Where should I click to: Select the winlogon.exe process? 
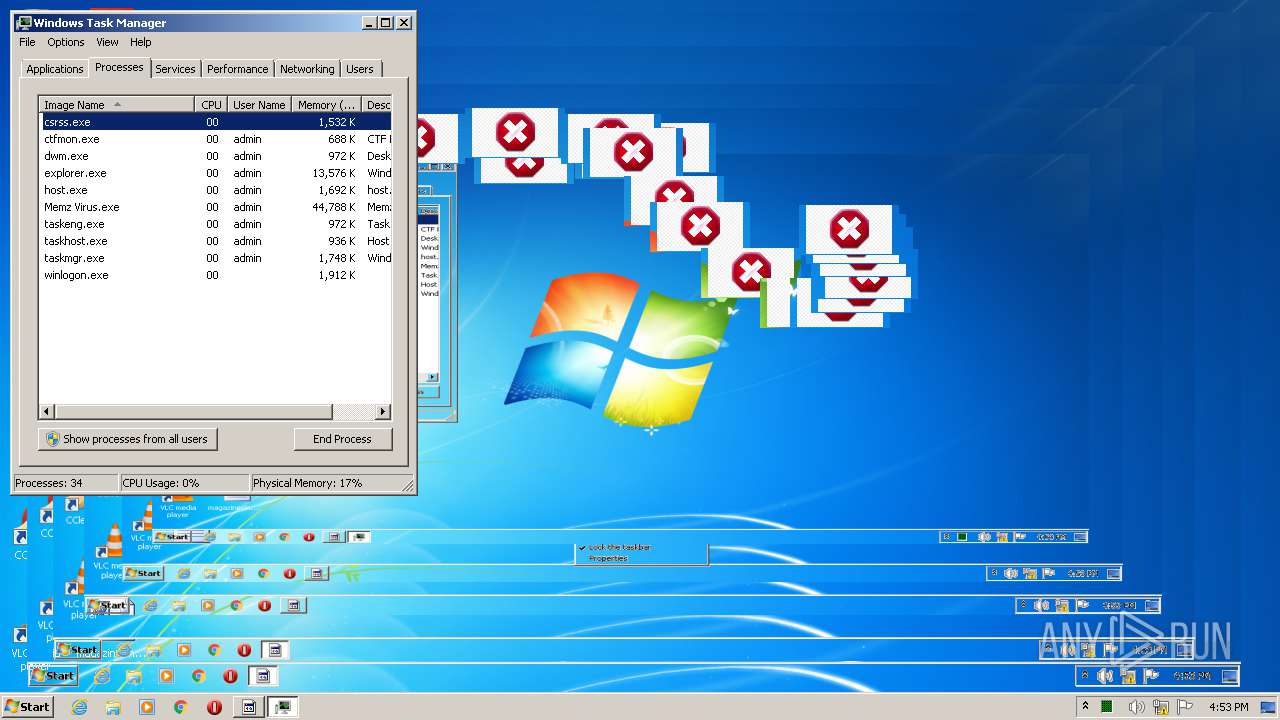[215, 275]
